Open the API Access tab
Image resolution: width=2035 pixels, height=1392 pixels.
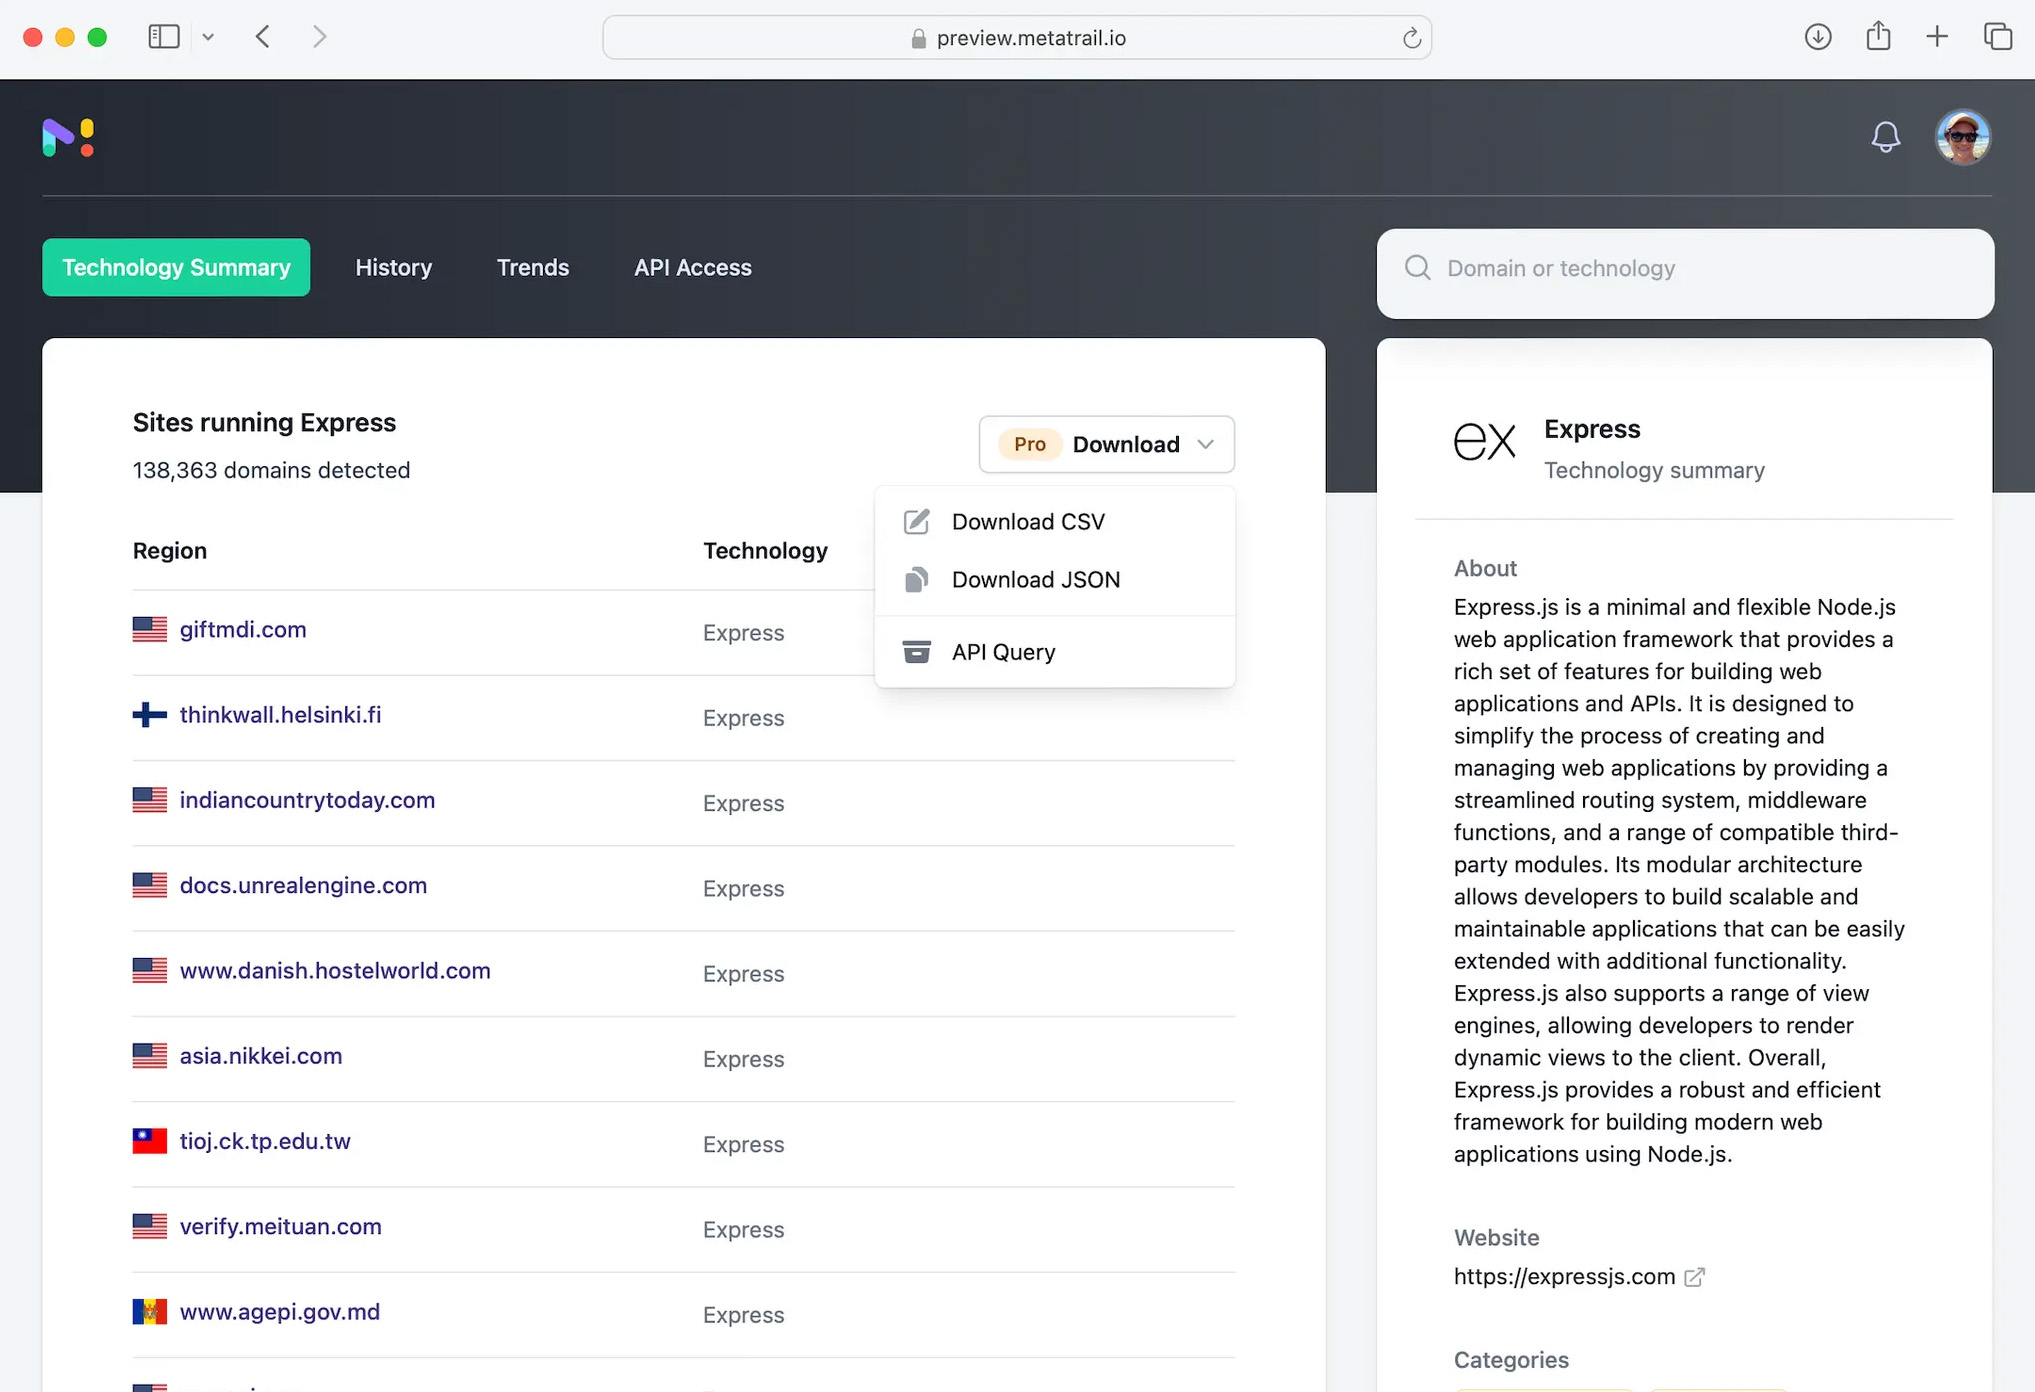pos(692,267)
